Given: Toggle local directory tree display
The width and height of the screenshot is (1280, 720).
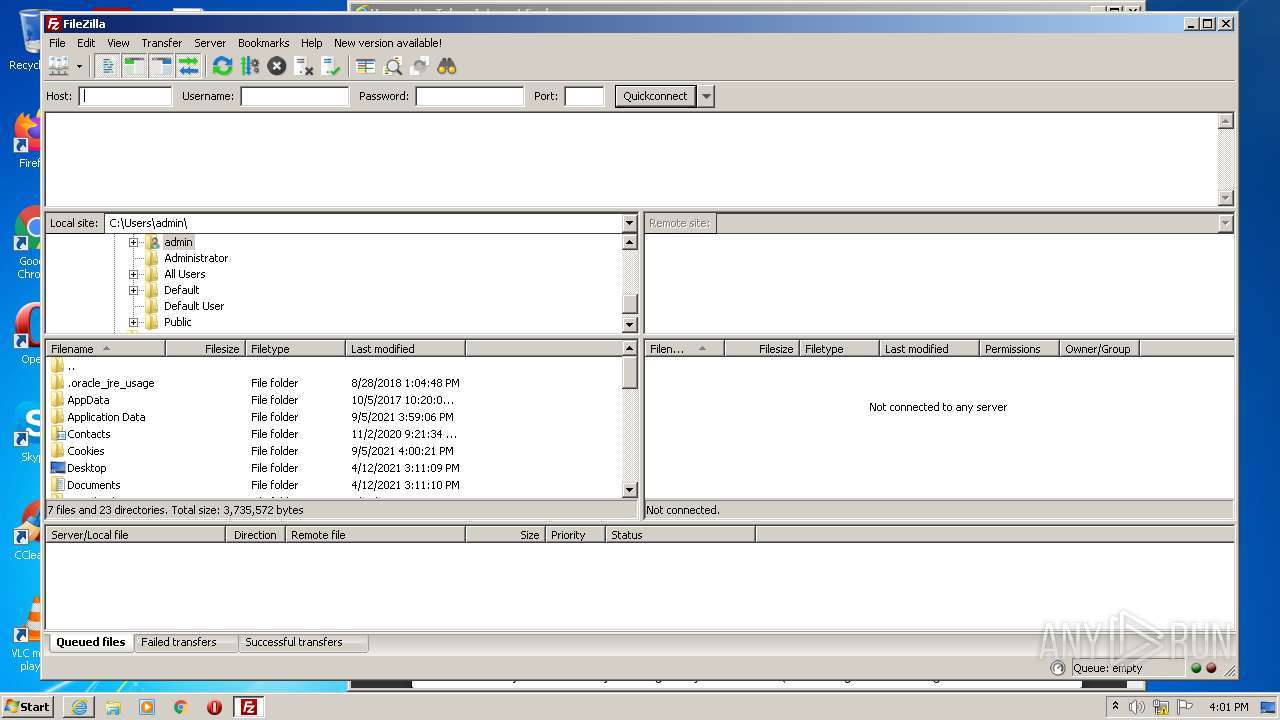Looking at the screenshot, I should click(134, 66).
